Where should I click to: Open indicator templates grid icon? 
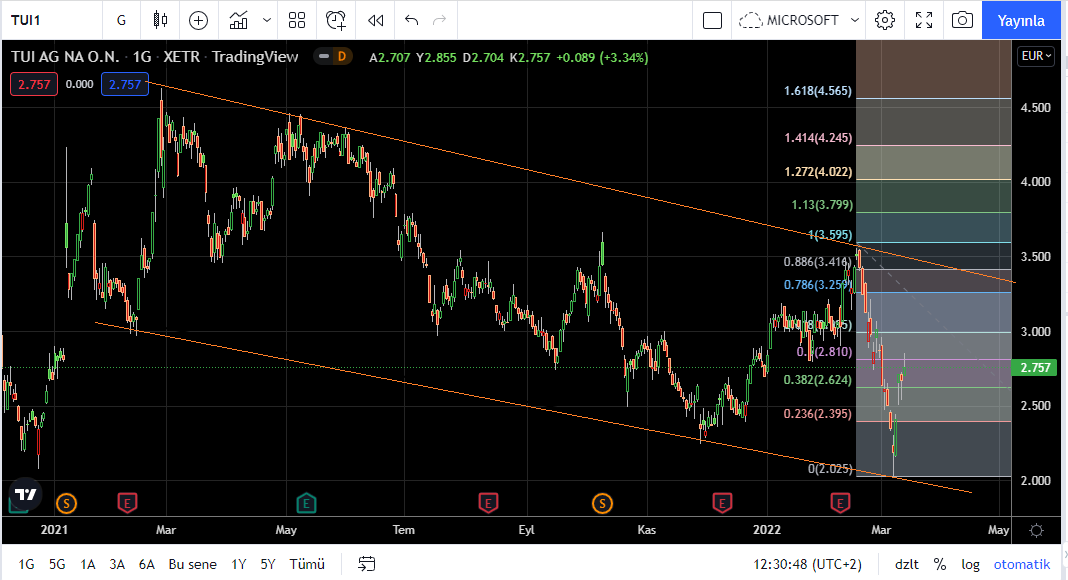tap(297, 20)
